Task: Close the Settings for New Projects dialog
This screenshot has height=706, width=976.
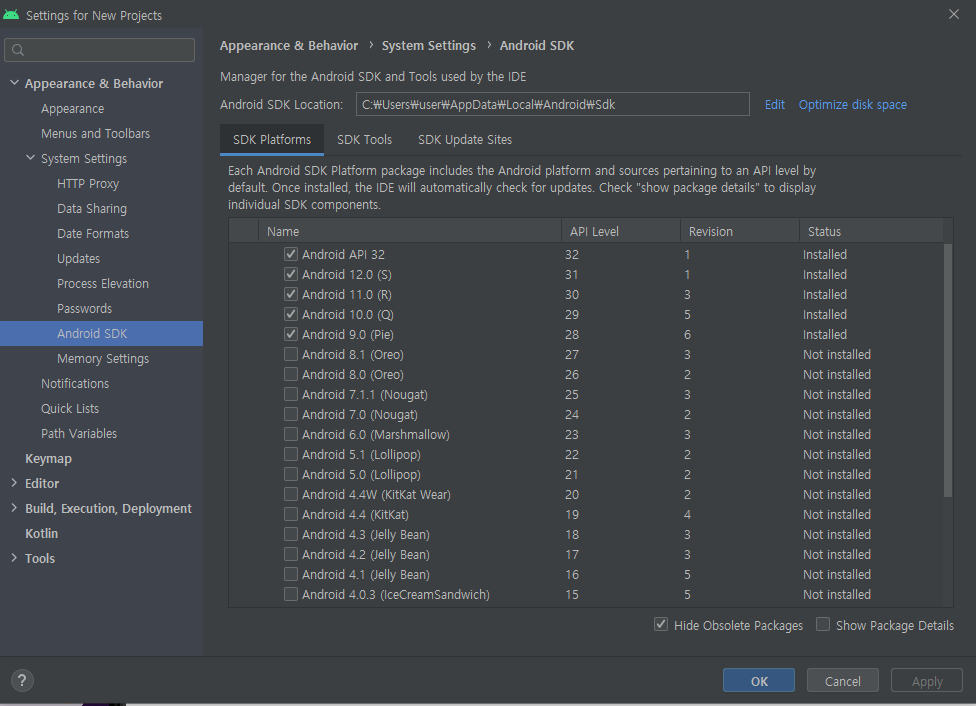Action: pyautogui.click(x=954, y=14)
